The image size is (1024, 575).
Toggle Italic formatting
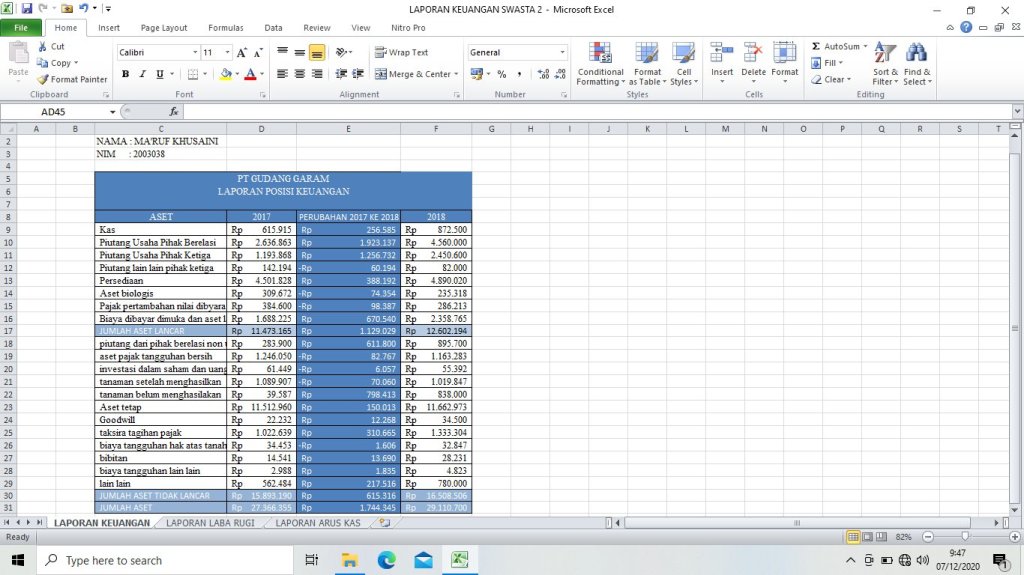click(143, 74)
